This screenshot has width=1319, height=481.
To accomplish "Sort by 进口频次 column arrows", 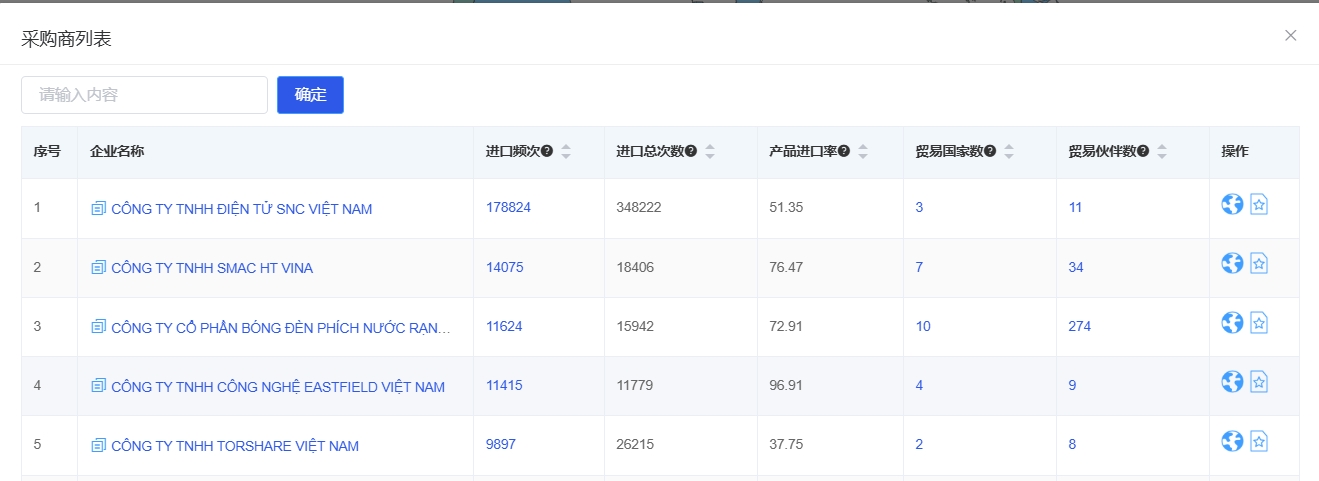I will [x=566, y=152].
